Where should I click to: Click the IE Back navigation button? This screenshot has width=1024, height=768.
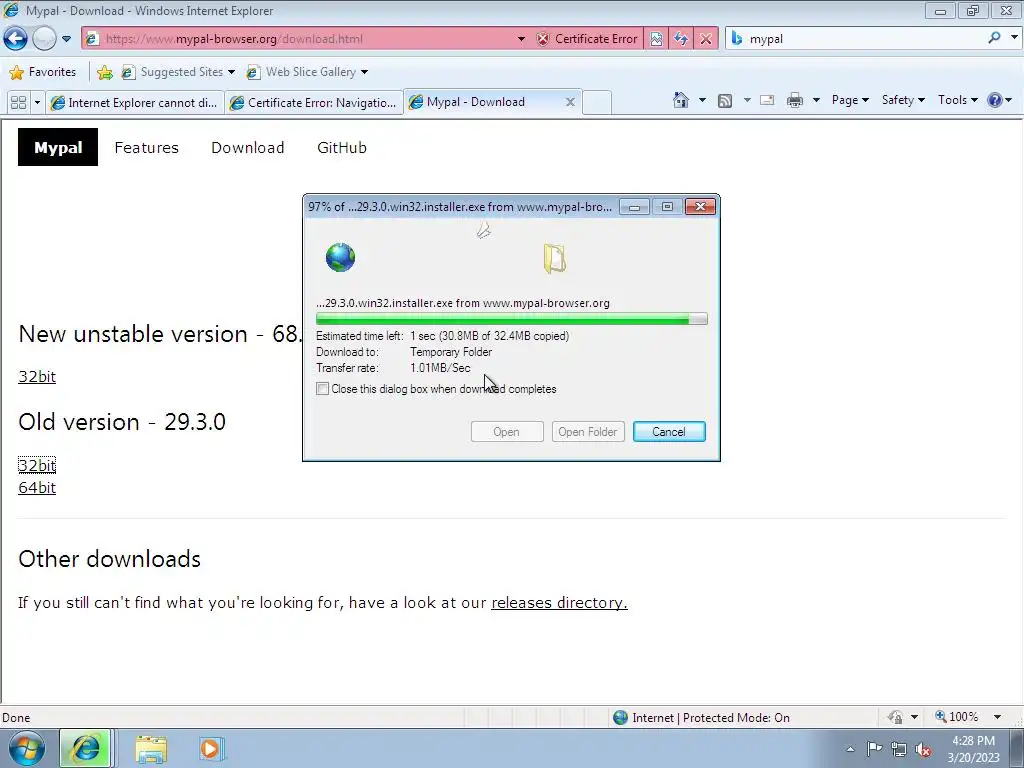tap(16, 39)
